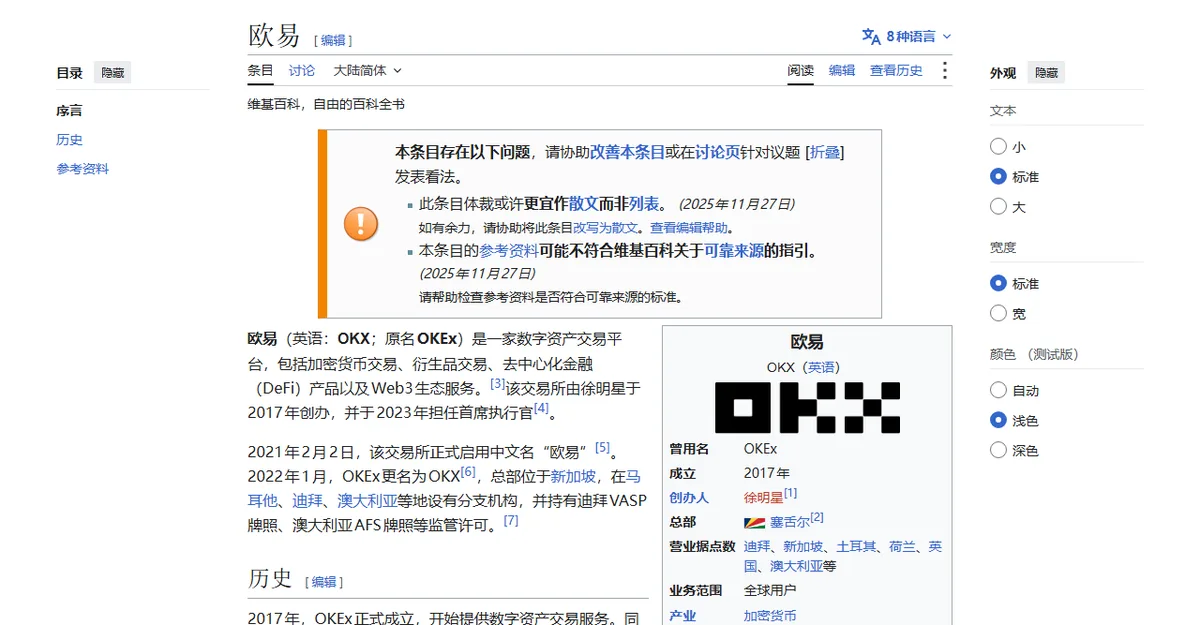
Task: Select the 浅色 color option
Action: 998,420
